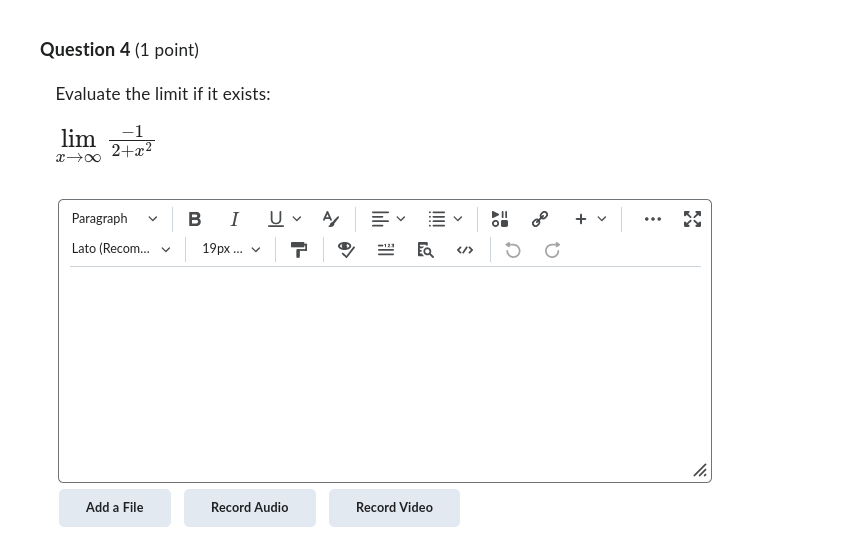Screen dimensions: 868x550
Task: Open the text color picker
Action: pos(330,219)
